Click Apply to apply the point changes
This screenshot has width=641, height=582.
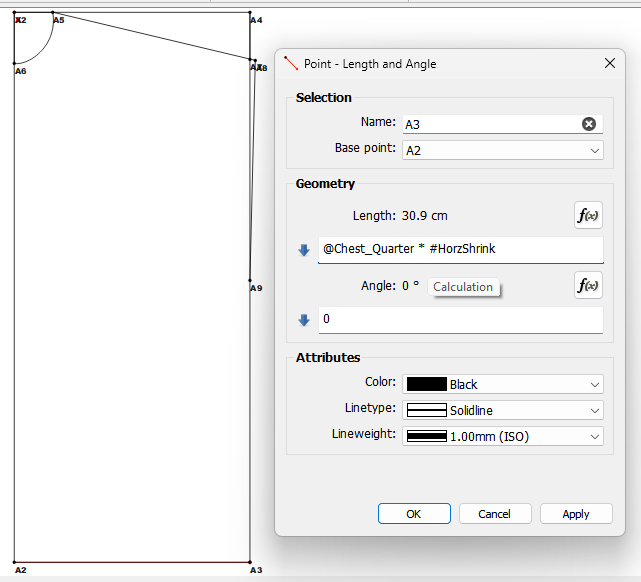point(576,513)
